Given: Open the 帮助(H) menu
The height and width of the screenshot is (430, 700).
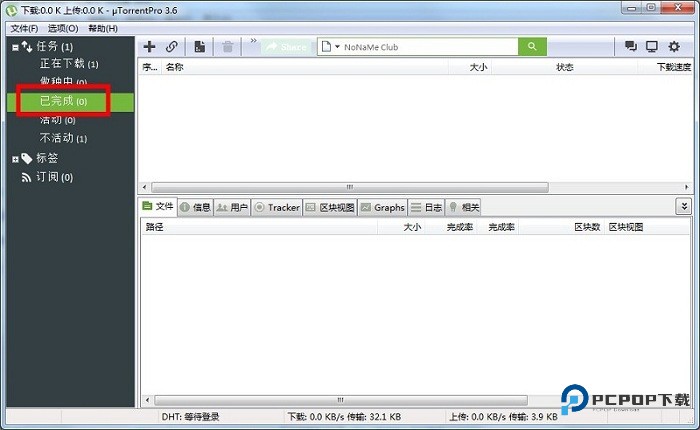Looking at the screenshot, I should click(x=103, y=29).
